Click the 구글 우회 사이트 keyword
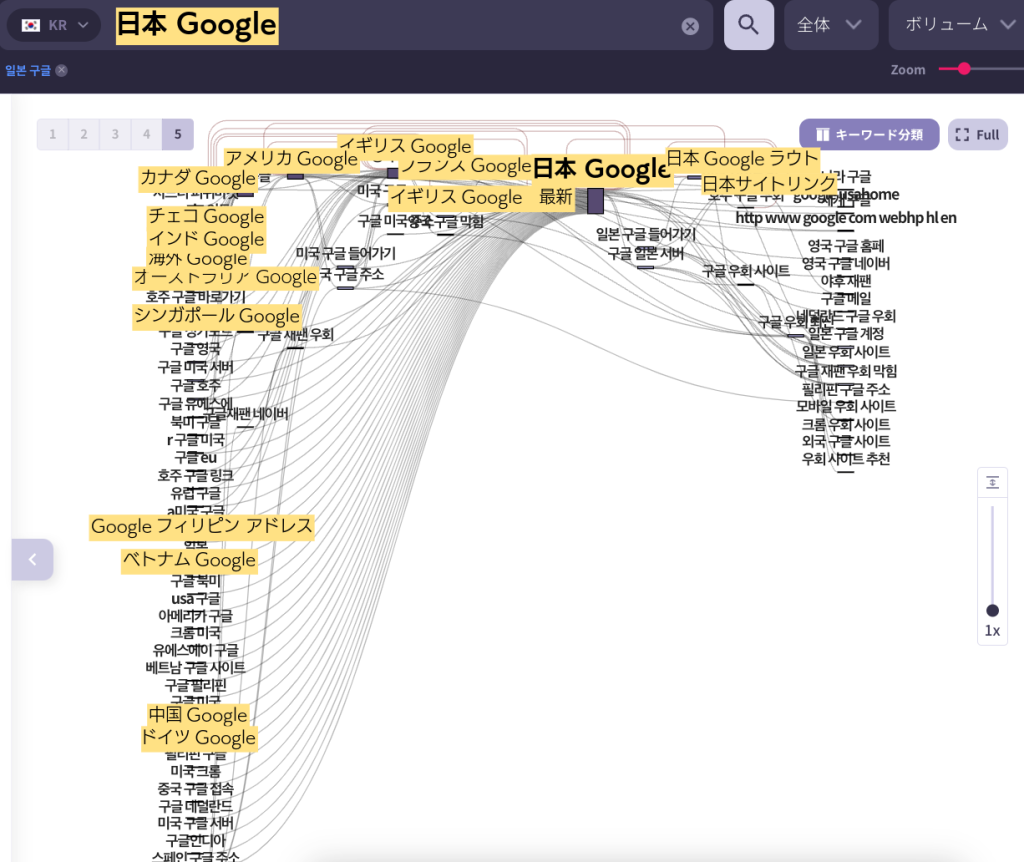1024x862 pixels. (746, 270)
